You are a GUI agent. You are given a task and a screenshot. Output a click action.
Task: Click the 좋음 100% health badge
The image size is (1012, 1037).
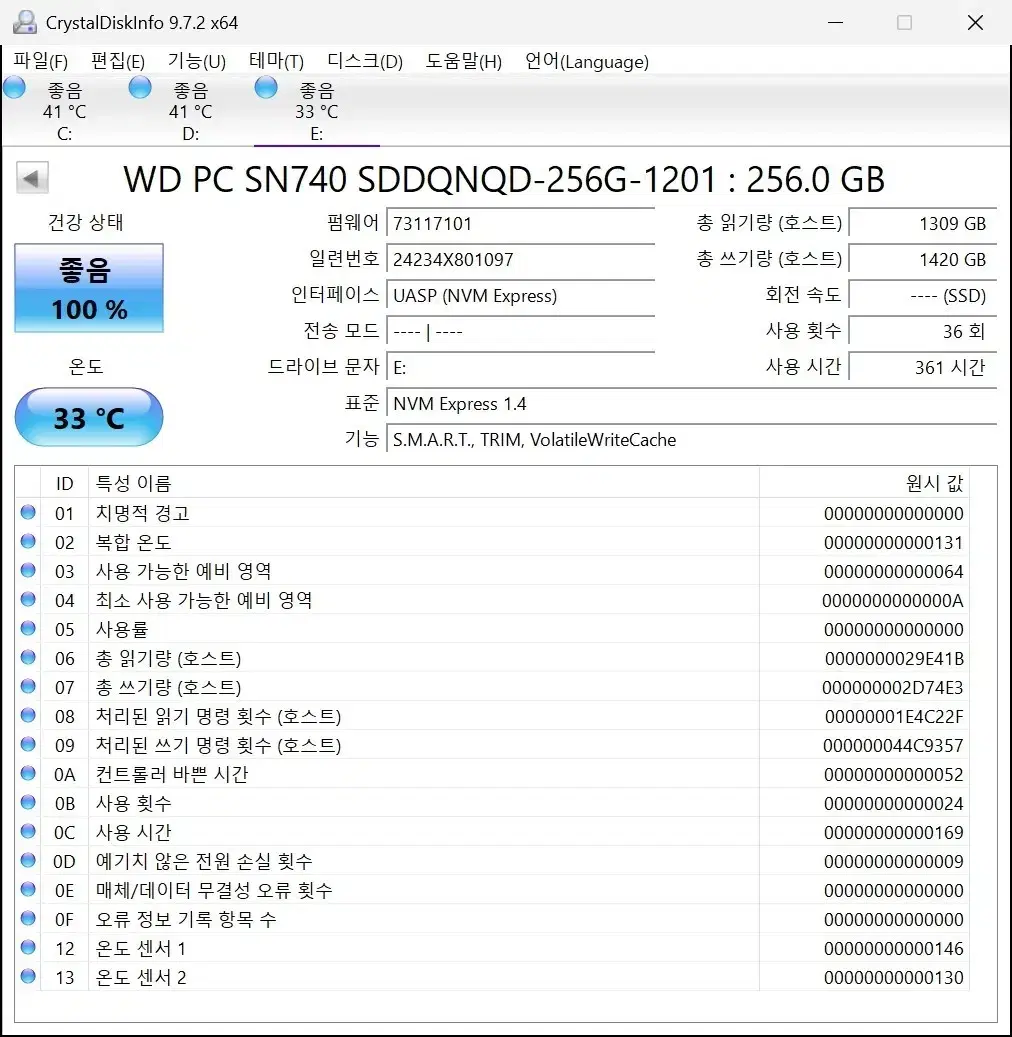click(88, 288)
